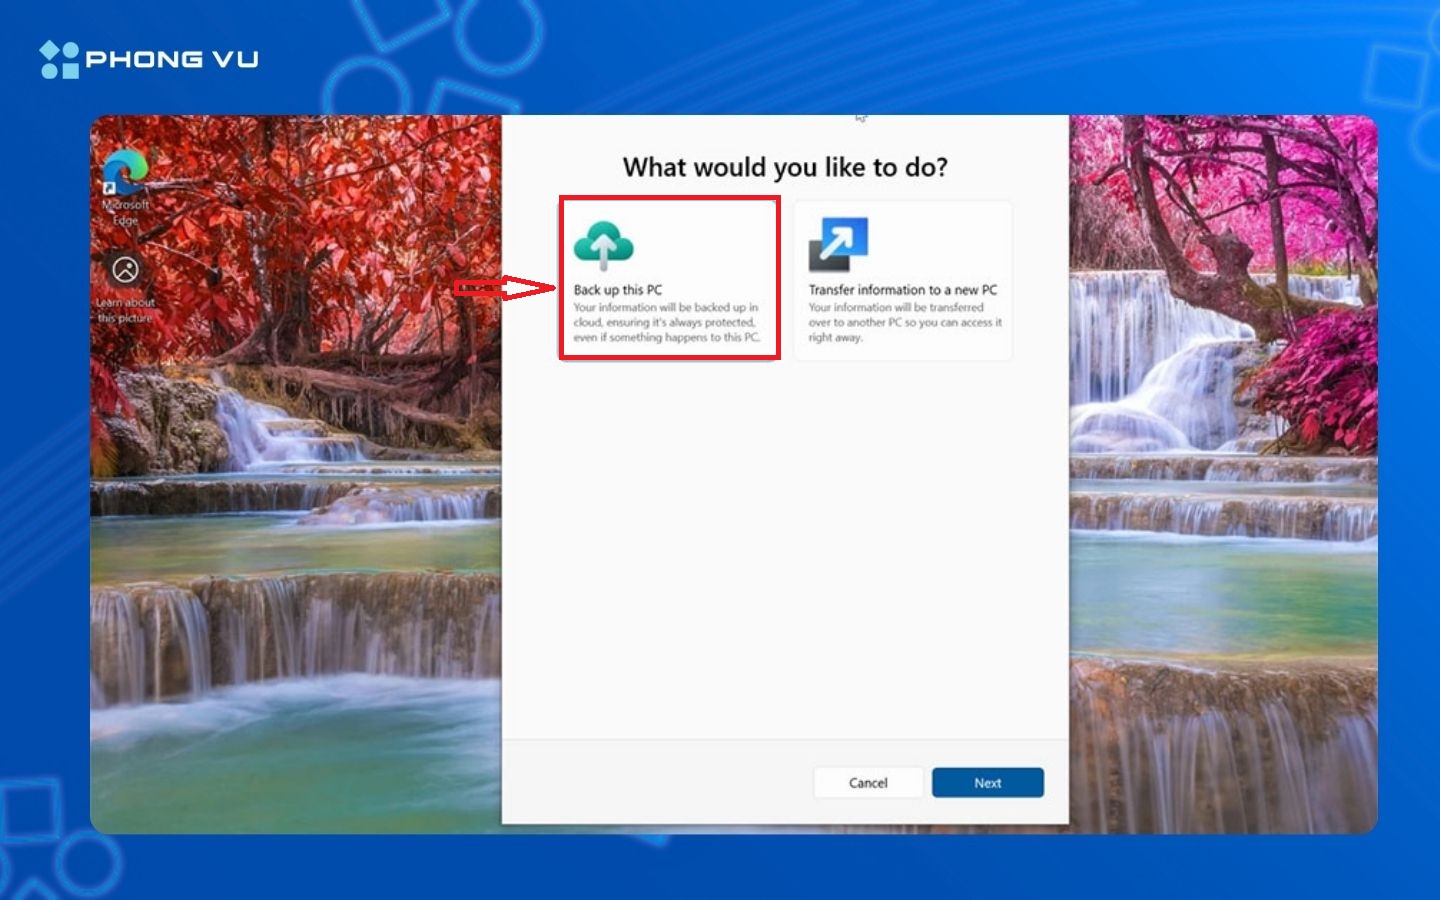Click the Phong Vu logo
Image resolution: width=1440 pixels, height=900 pixels.
[149, 59]
